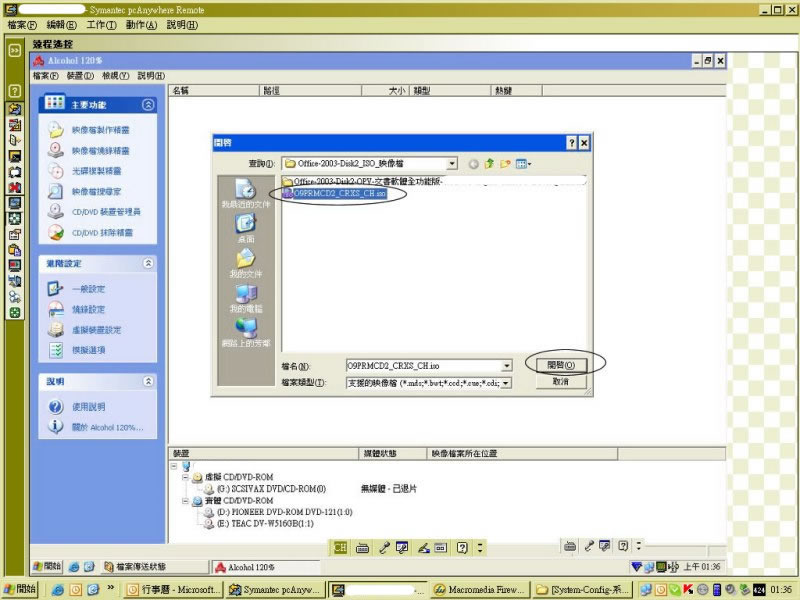Click Macromedia Fireworks taskbar button

(x=480, y=590)
